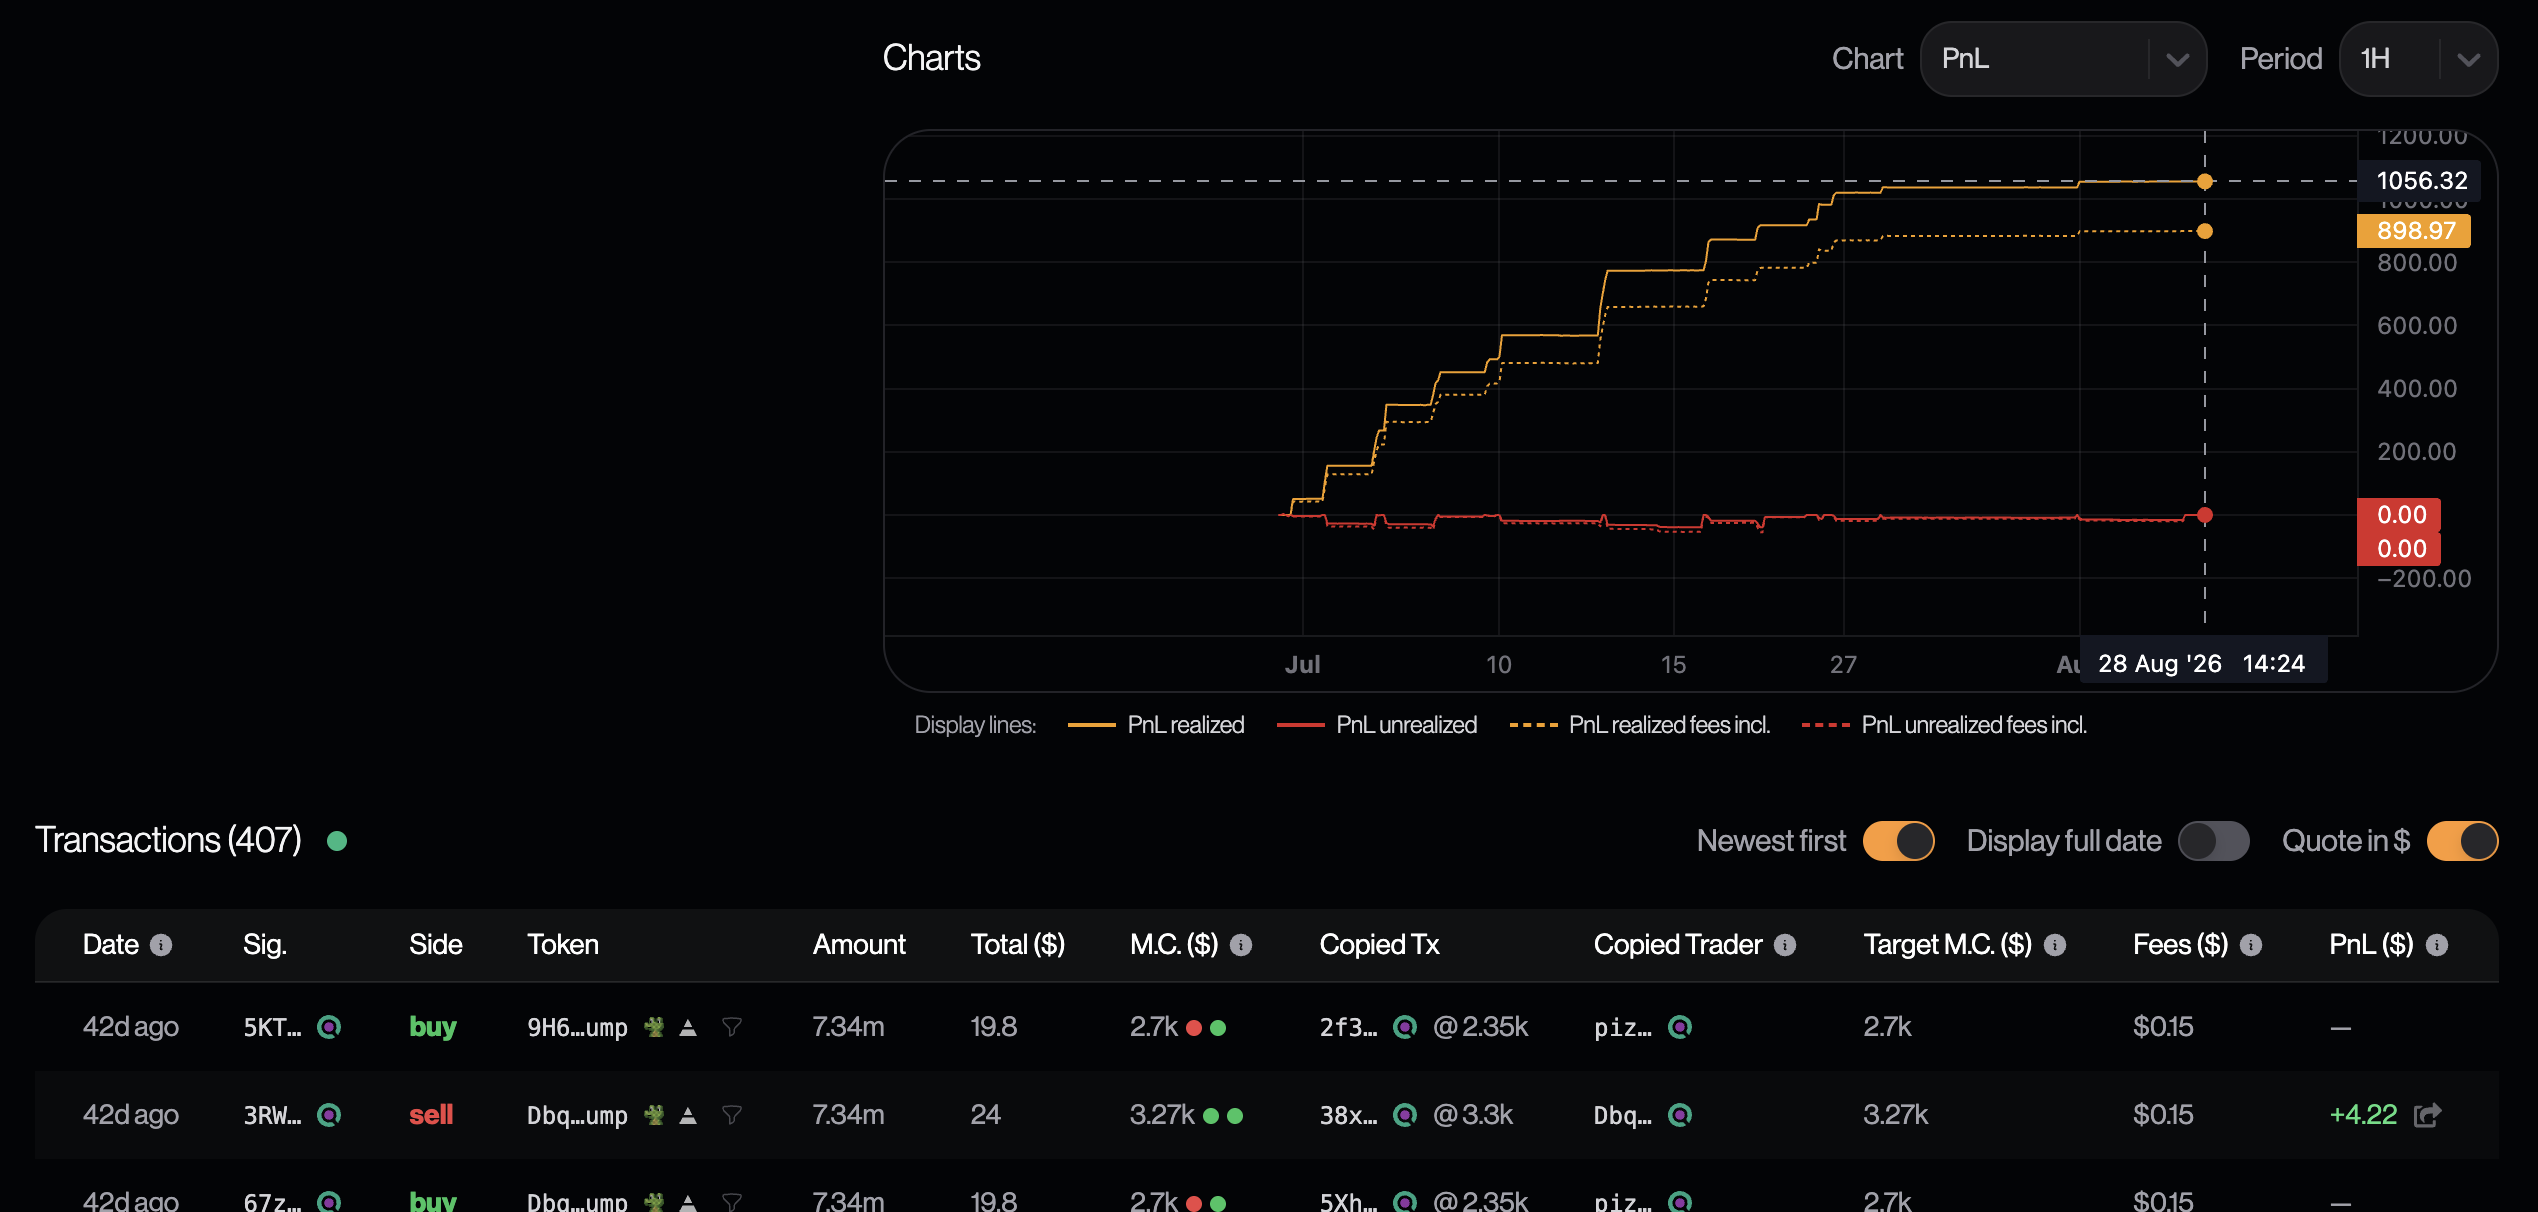Image resolution: width=2538 pixels, height=1212 pixels.
Task: Toggle the Newest first switch
Action: [x=1898, y=841]
